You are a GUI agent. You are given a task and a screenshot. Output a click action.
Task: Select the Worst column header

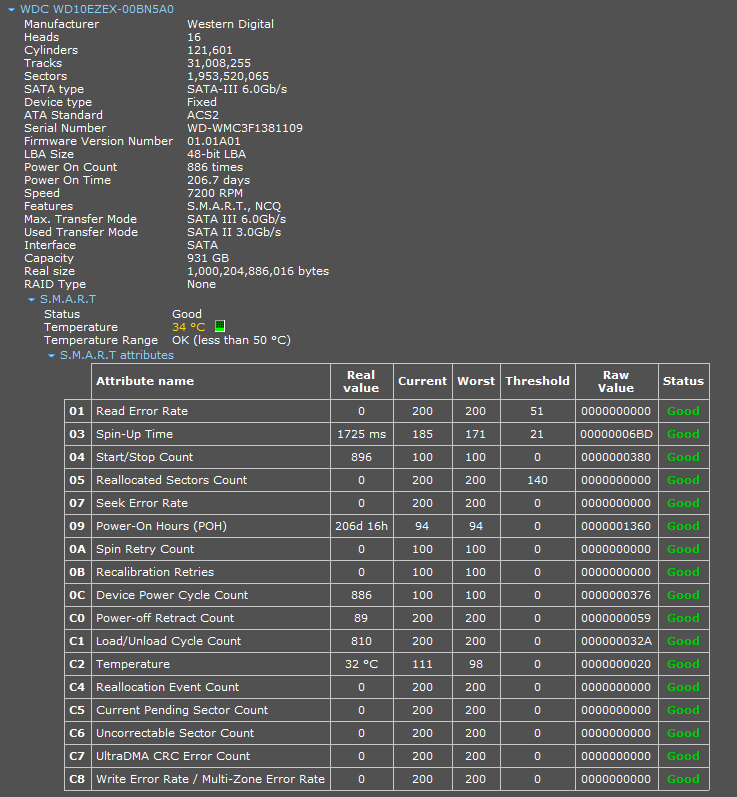click(x=476, y=381)
